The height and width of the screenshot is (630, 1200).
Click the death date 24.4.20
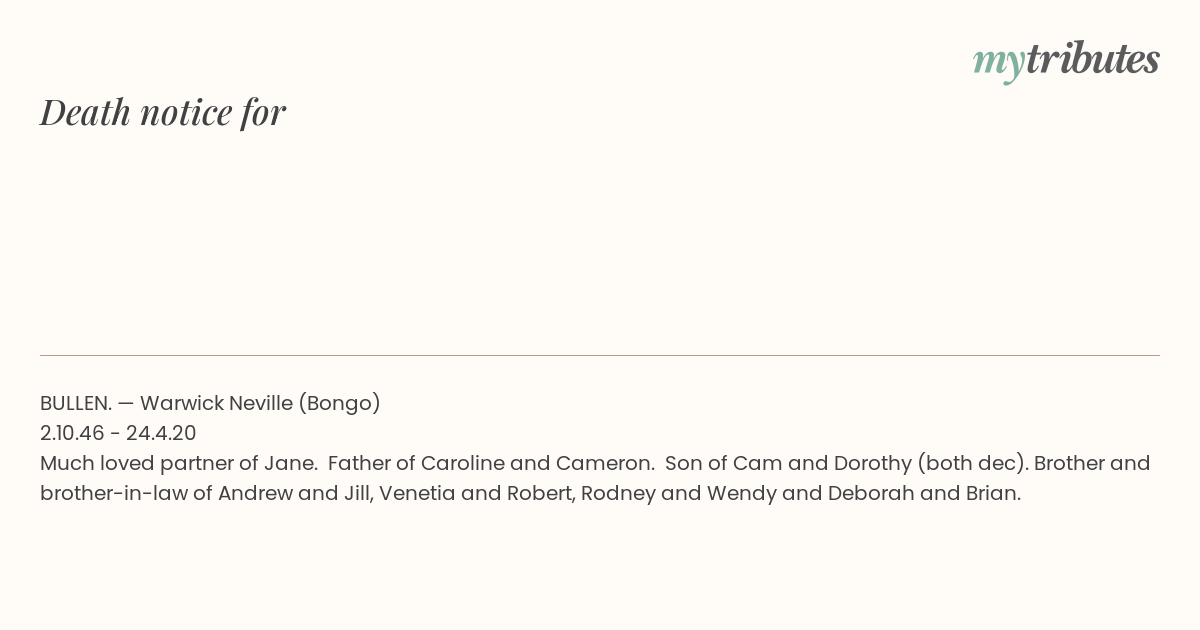click(161, 433)
